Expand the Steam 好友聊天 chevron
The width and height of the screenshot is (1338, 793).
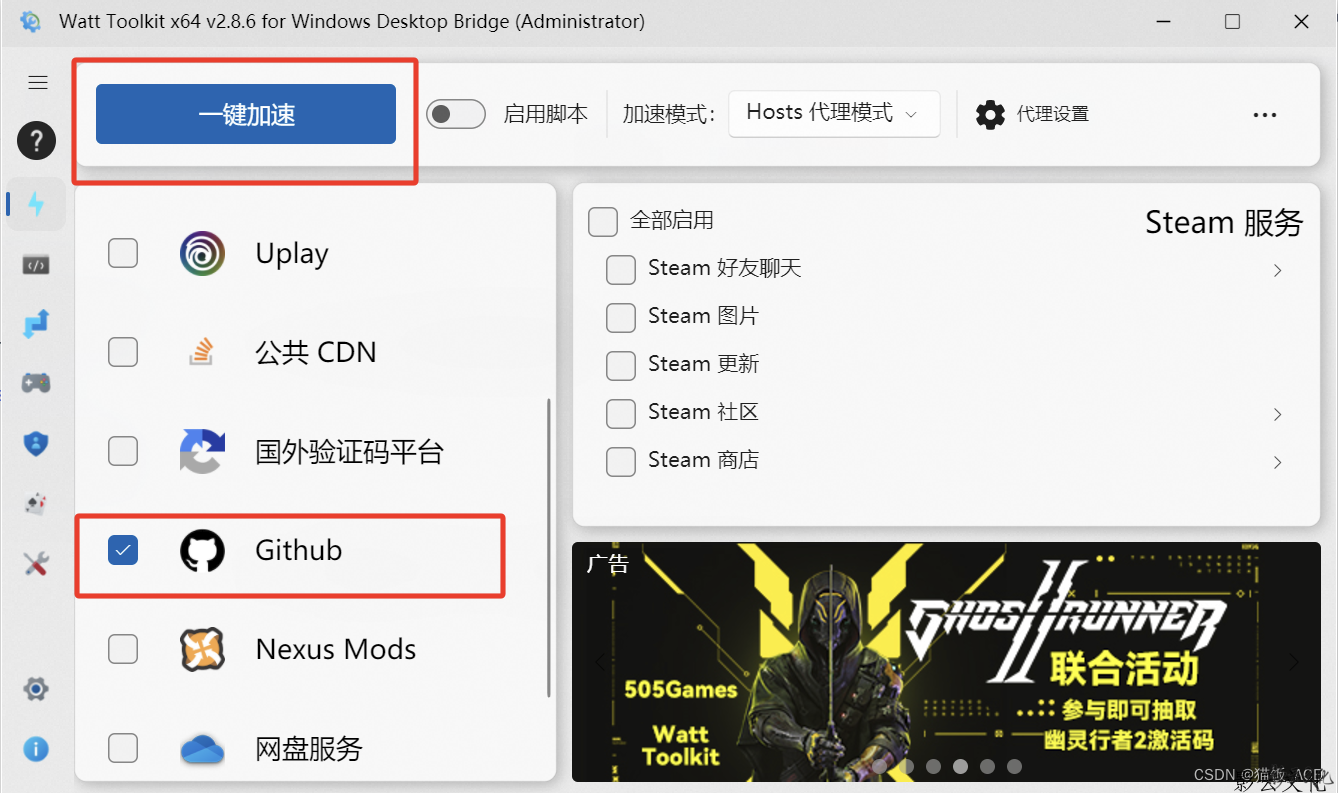pos(1277,270)
